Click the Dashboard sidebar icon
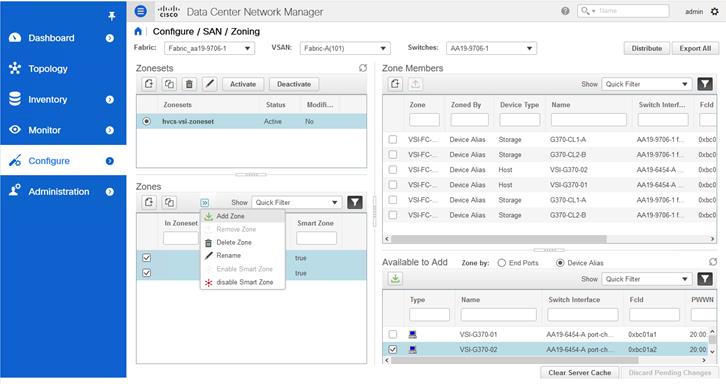 click(x=15, y=38)
